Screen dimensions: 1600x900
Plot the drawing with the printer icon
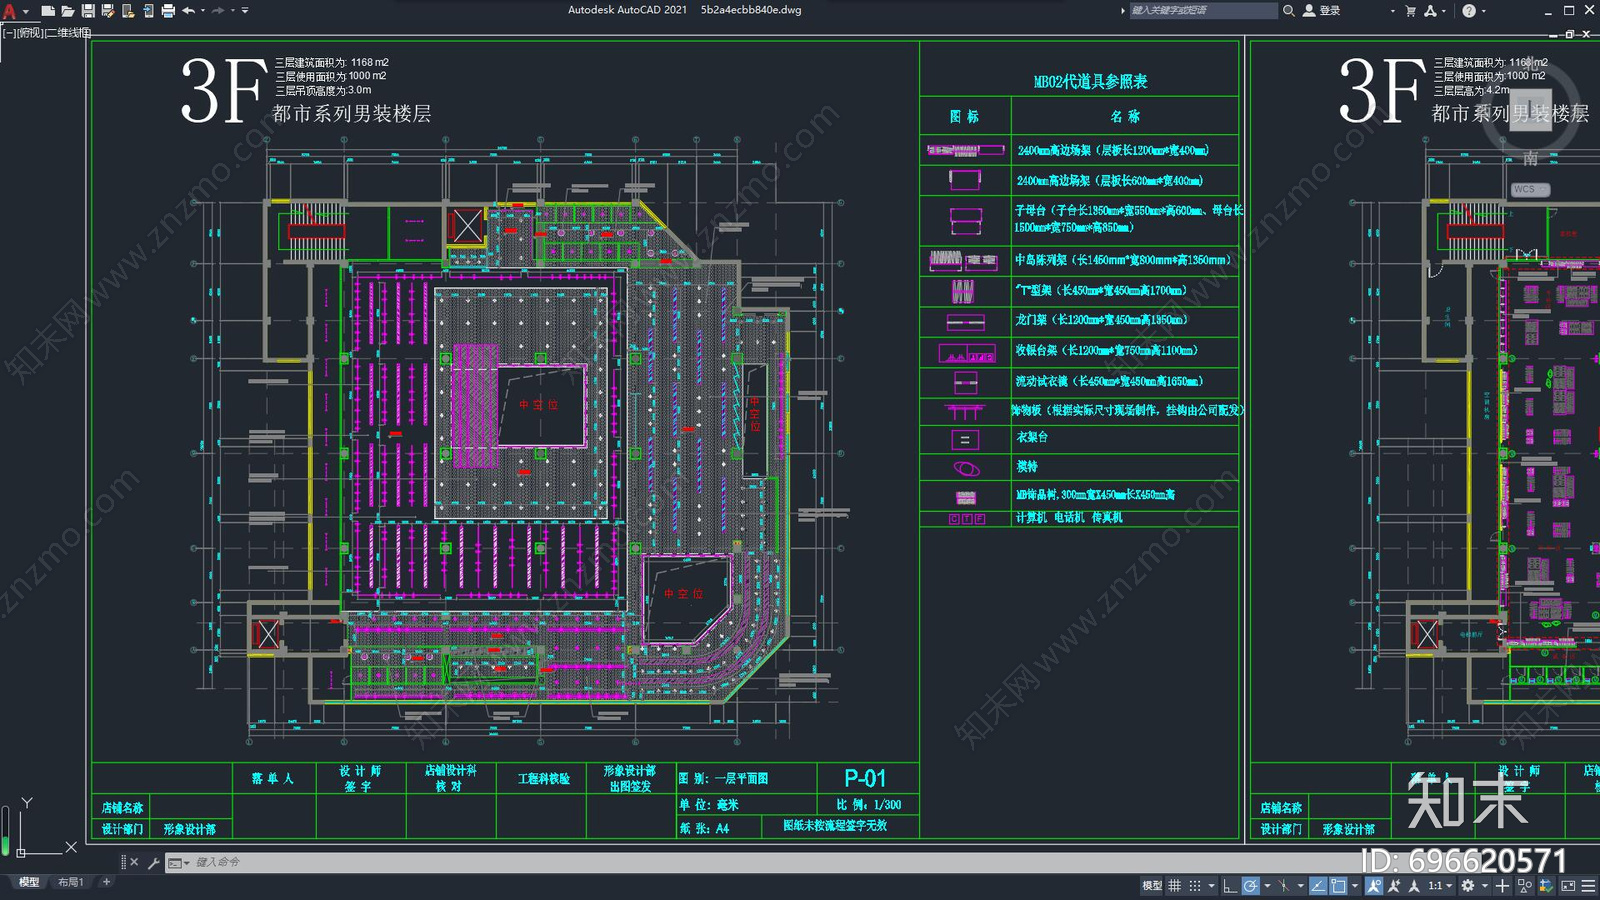pyautogui.click(x=168, y=11)
